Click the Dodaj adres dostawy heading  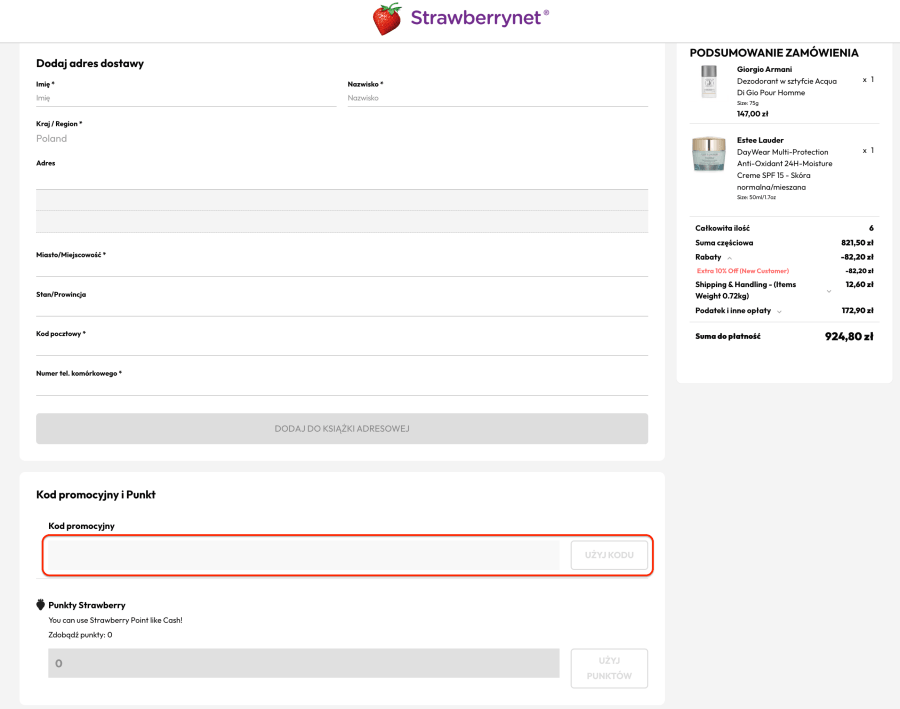[x=90, y=63]
